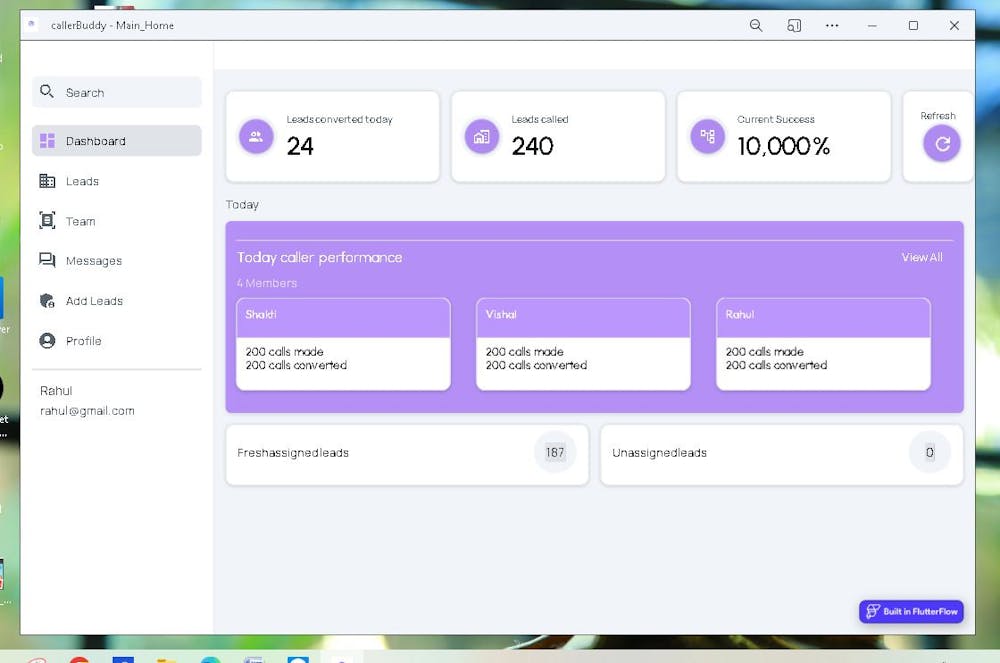Open View All caller performance
The width and height of the screenshot is (1000, 663).
922,258
